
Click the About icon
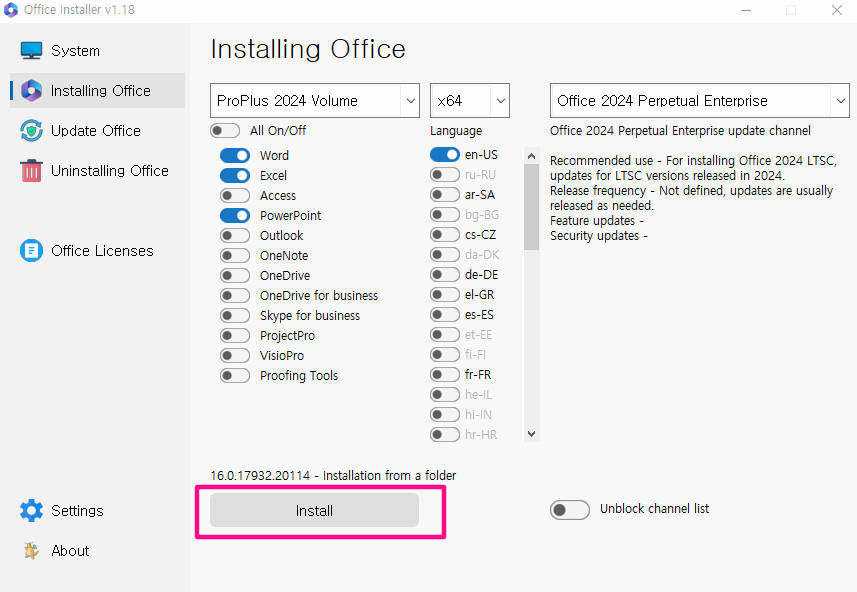(31, 550)
